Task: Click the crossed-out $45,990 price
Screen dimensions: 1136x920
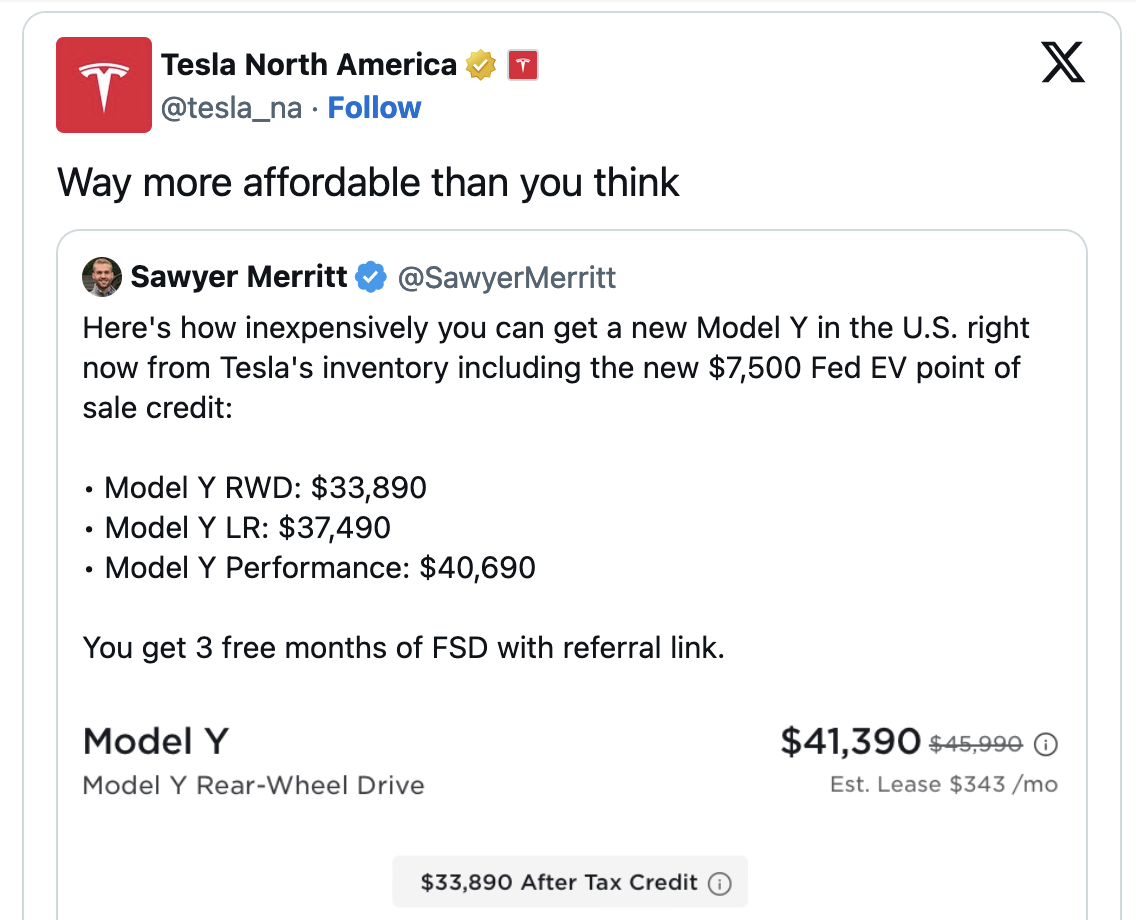Action: (976, 744)
